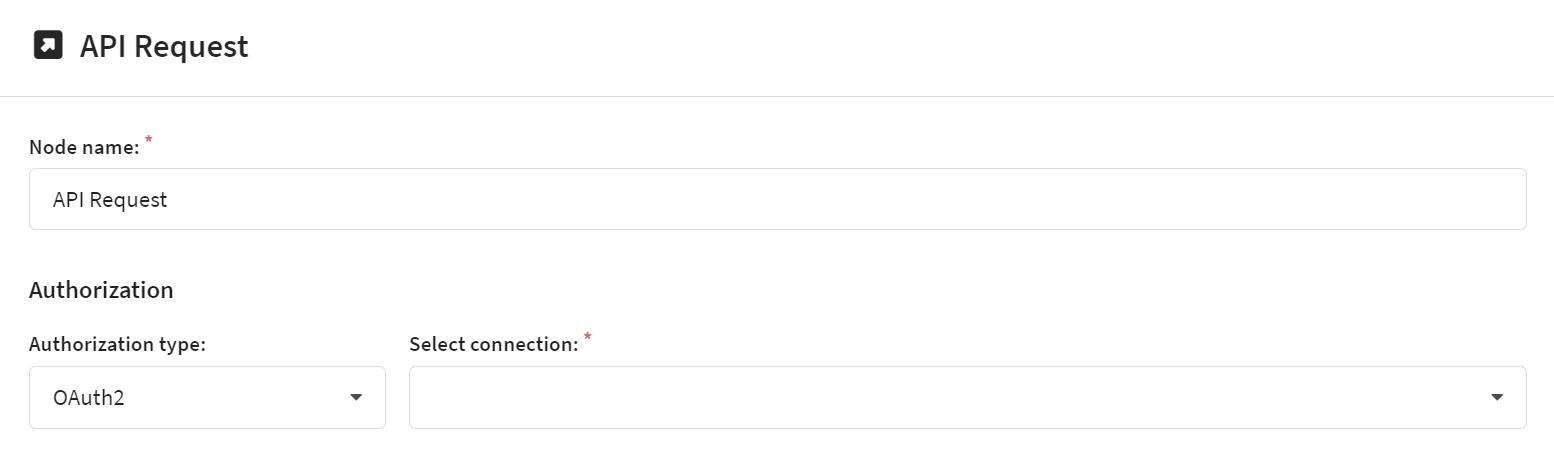This screenshot has height=449, width=1554.
Task: Click the "API Request" header title
Action: tap(164, 47)
